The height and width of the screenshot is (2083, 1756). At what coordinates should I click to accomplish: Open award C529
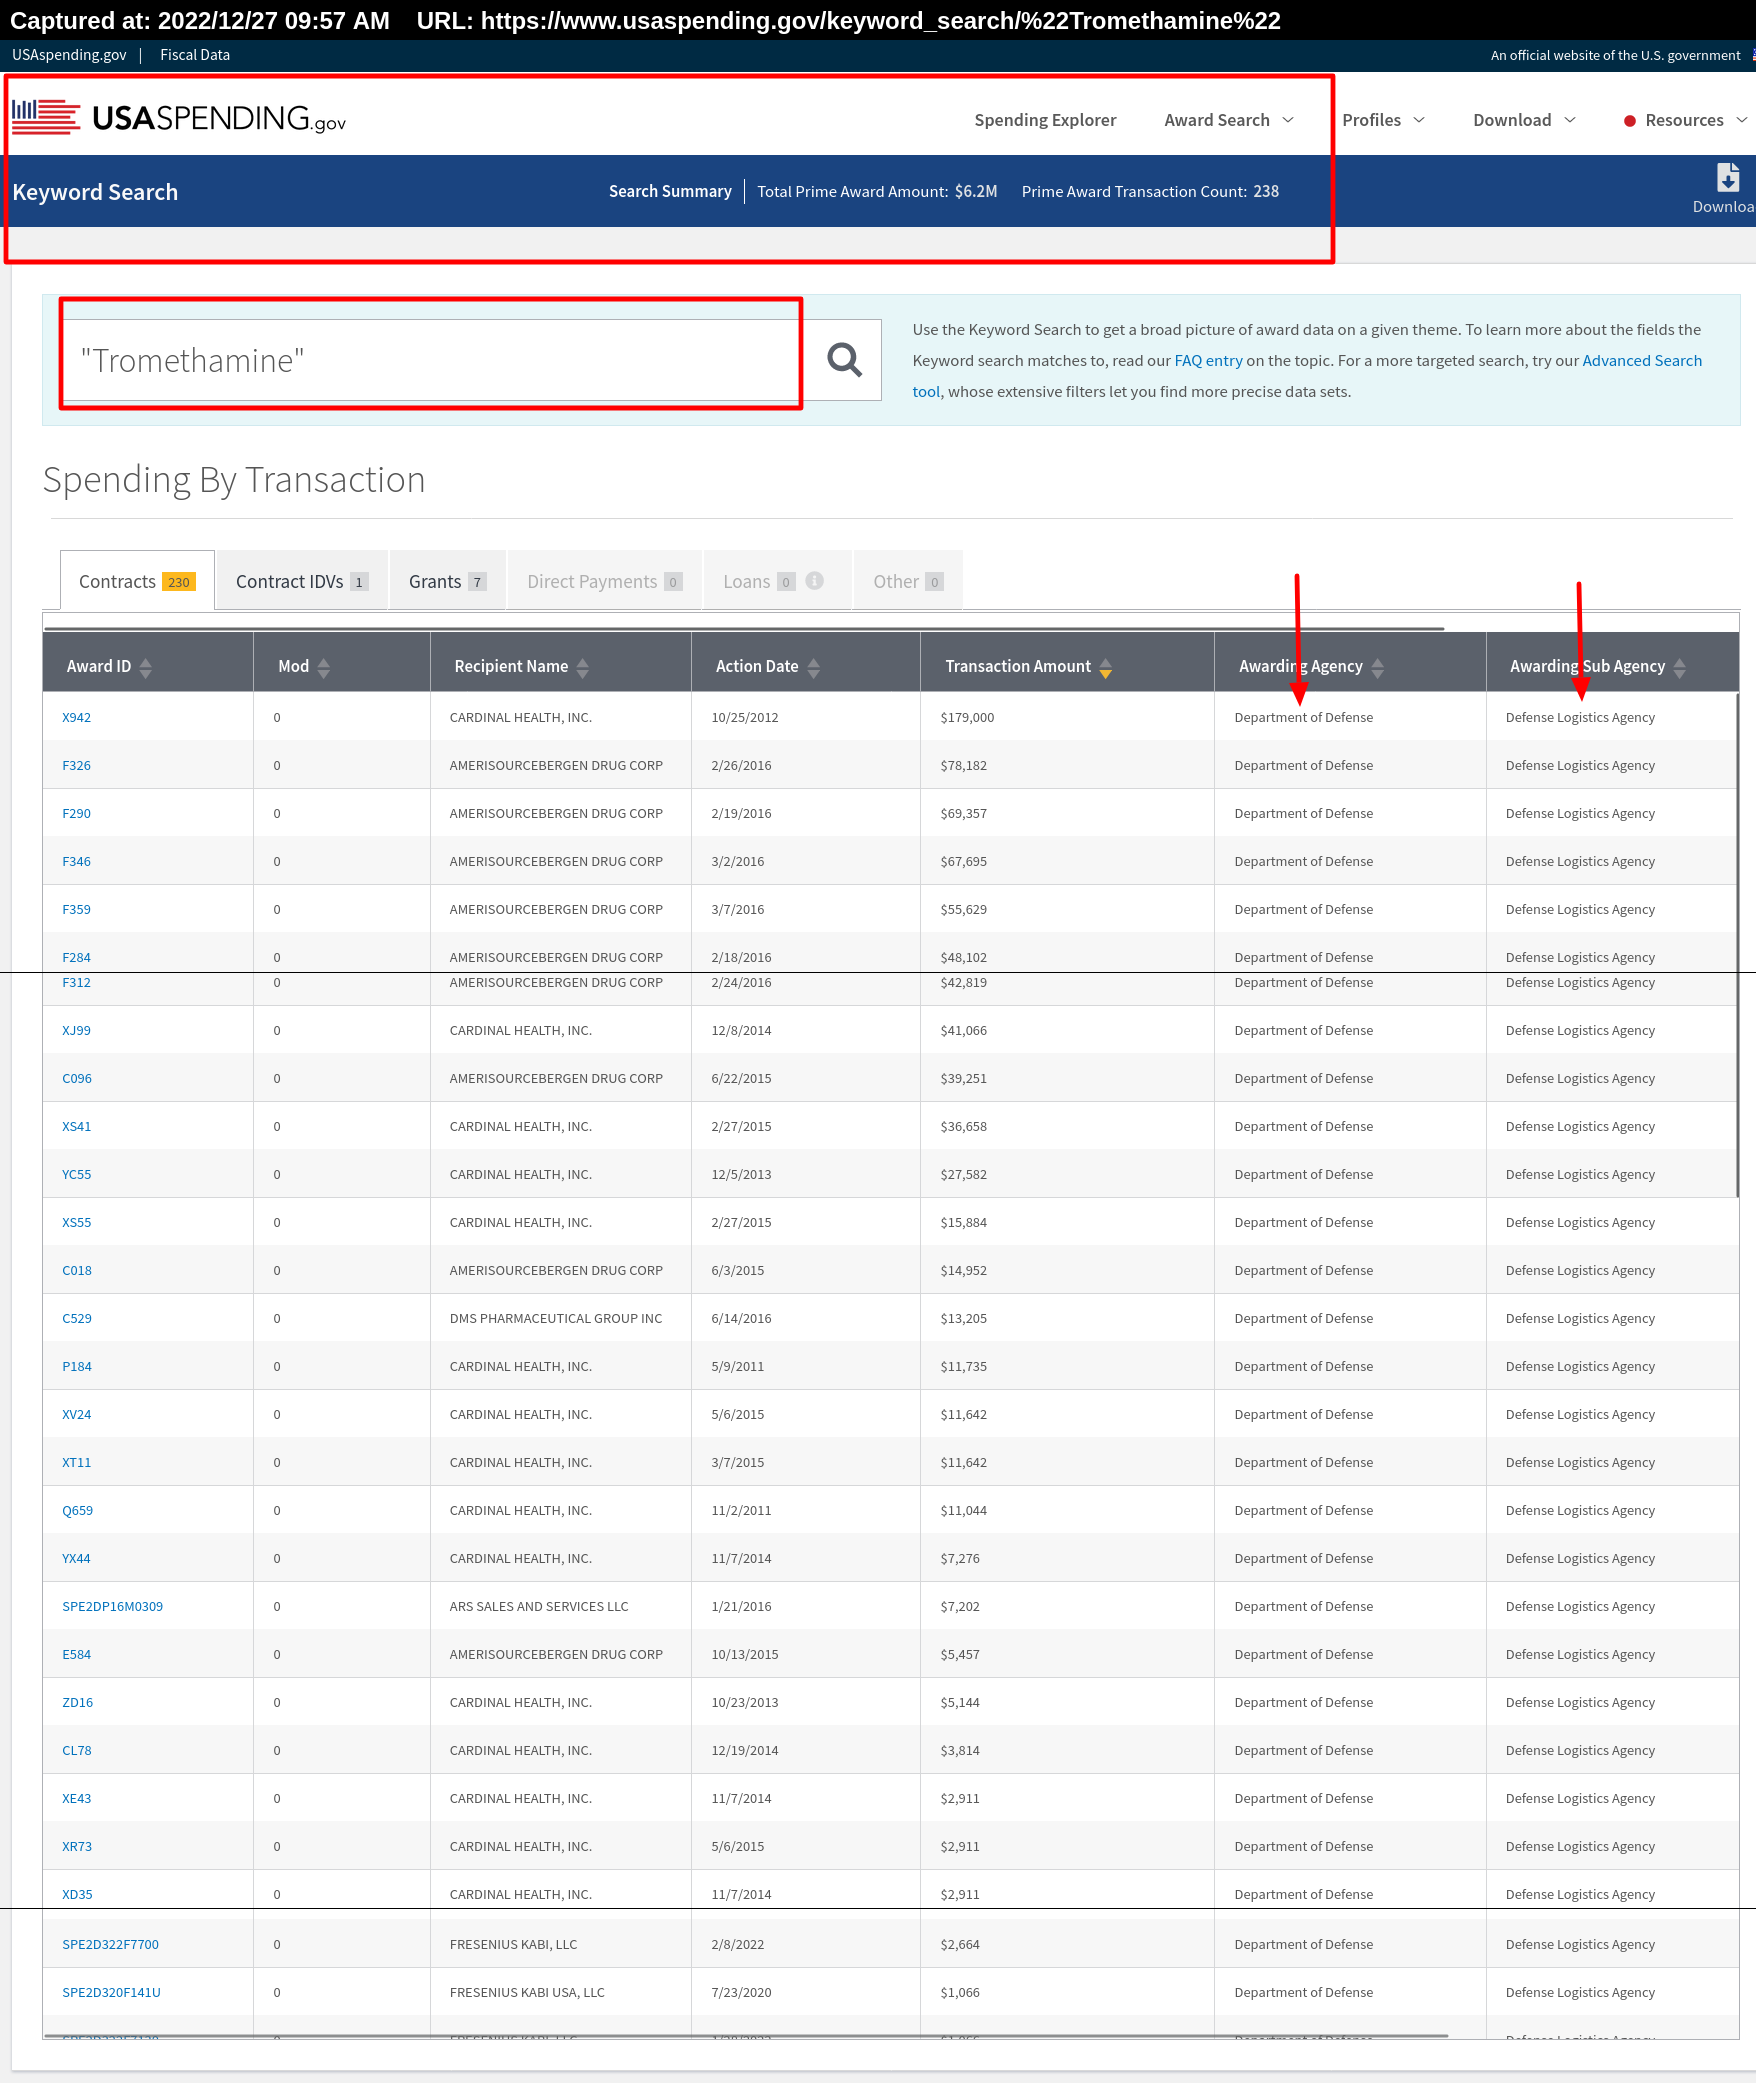tap(77, 1318)
